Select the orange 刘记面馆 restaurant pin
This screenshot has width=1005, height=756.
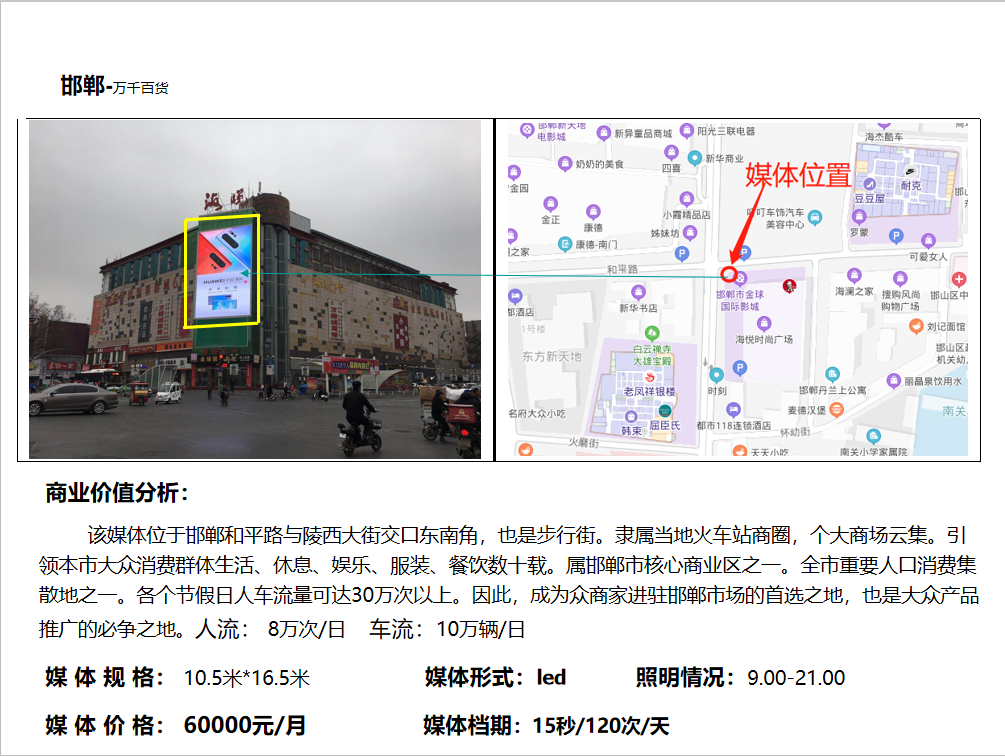(917, 326)
